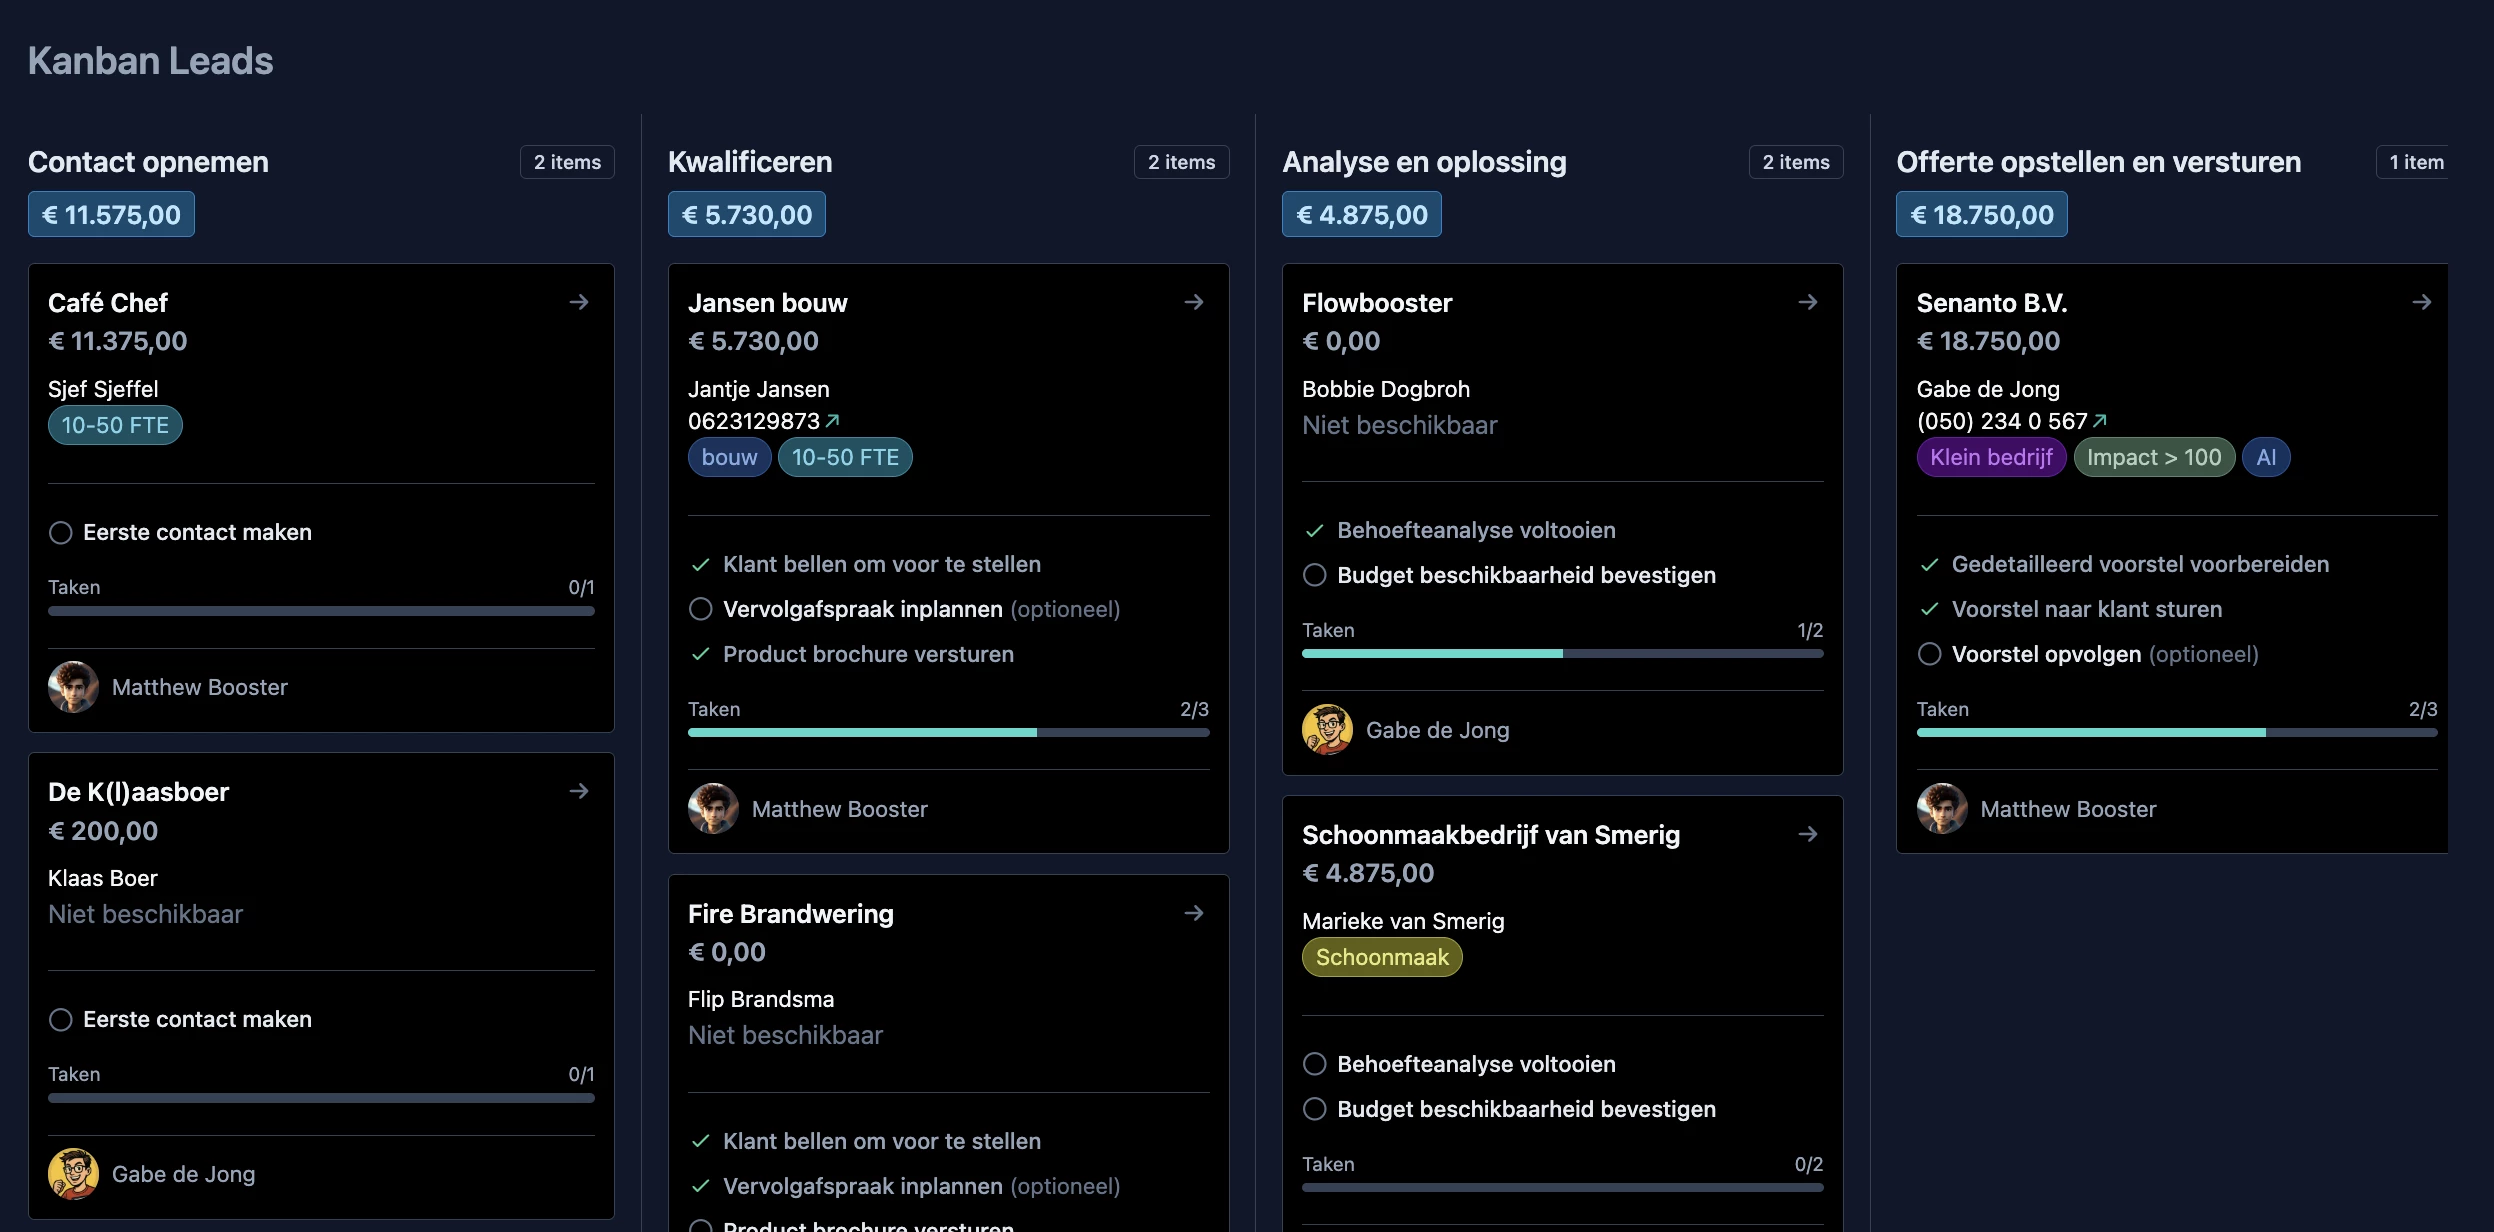Click the '10-50 FTE' tag on Jansen bouw

click(845, 457)
